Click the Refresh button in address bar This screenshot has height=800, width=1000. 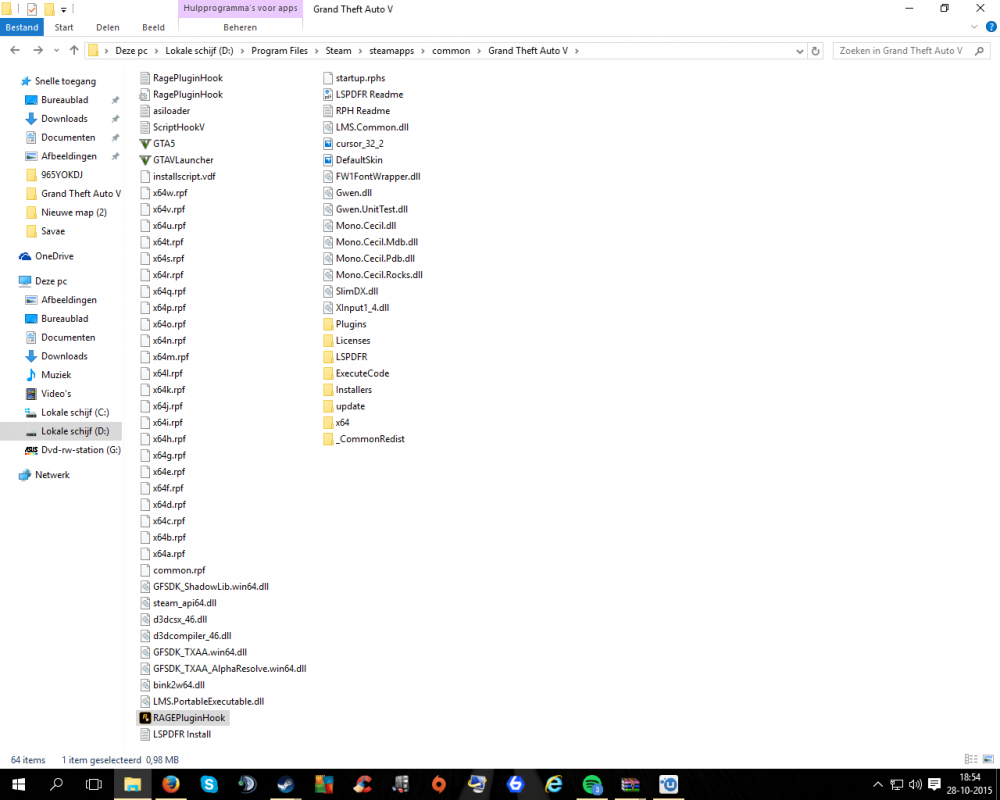tap(815, 51)
